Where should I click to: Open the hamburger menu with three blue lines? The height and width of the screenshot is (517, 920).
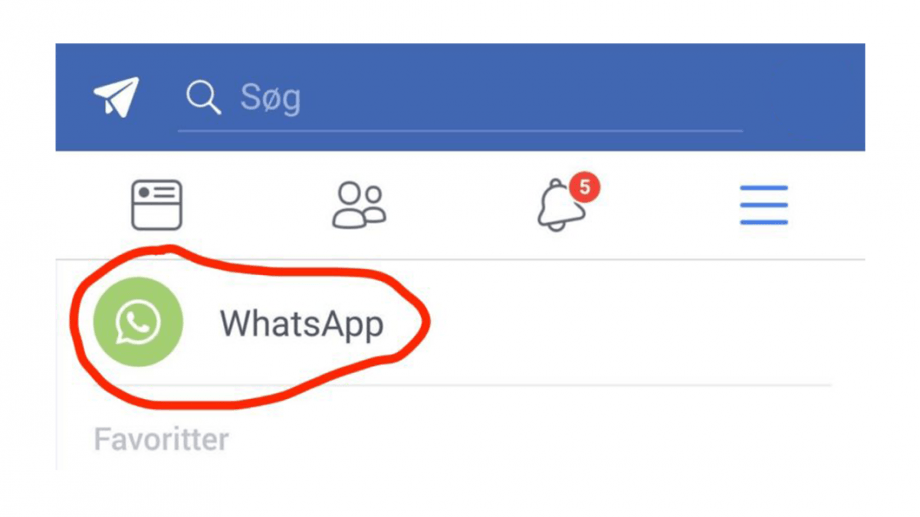click(x=763, y=205)
